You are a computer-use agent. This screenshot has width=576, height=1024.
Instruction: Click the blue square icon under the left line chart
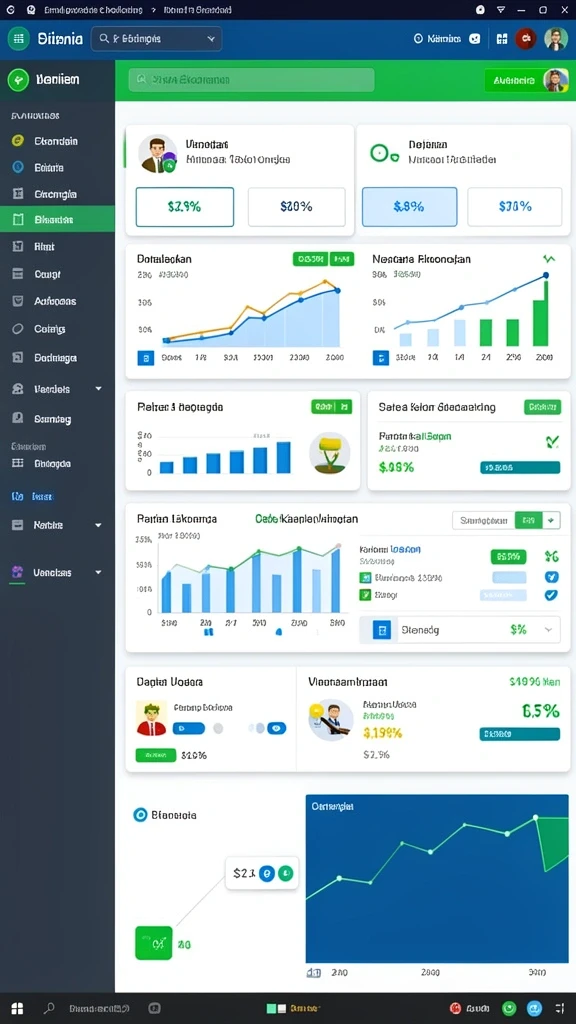(x=146, y=358)
